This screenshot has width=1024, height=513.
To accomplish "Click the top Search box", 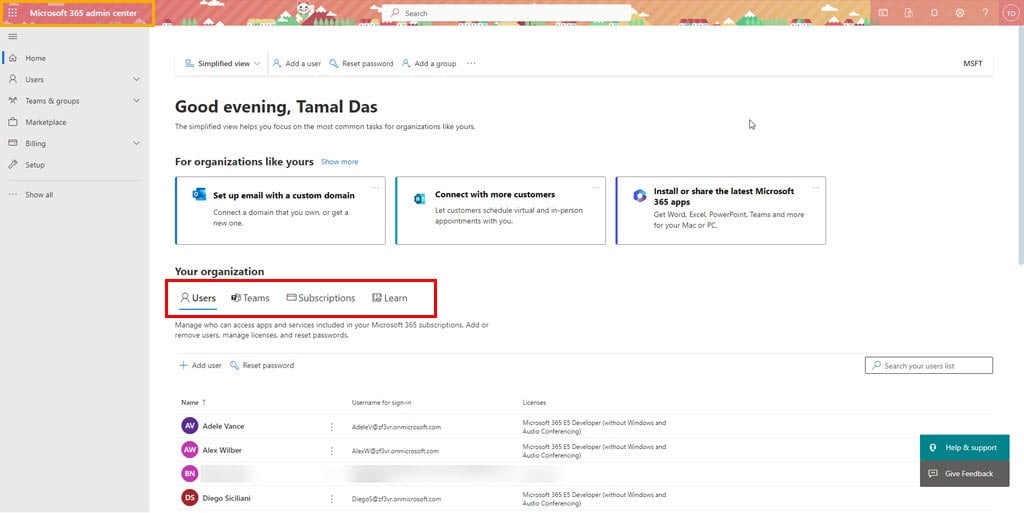I will click(x=507, y=13).
